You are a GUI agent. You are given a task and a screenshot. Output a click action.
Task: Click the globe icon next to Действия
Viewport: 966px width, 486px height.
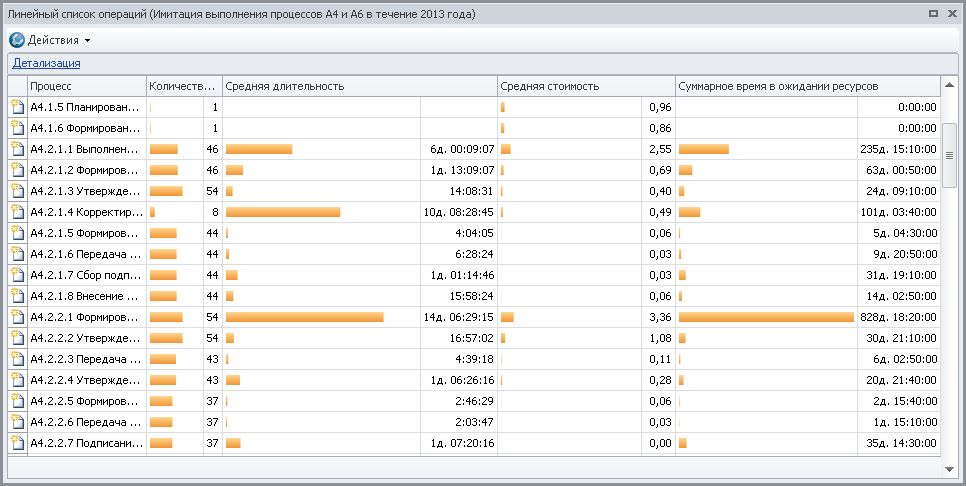[17, 40]
